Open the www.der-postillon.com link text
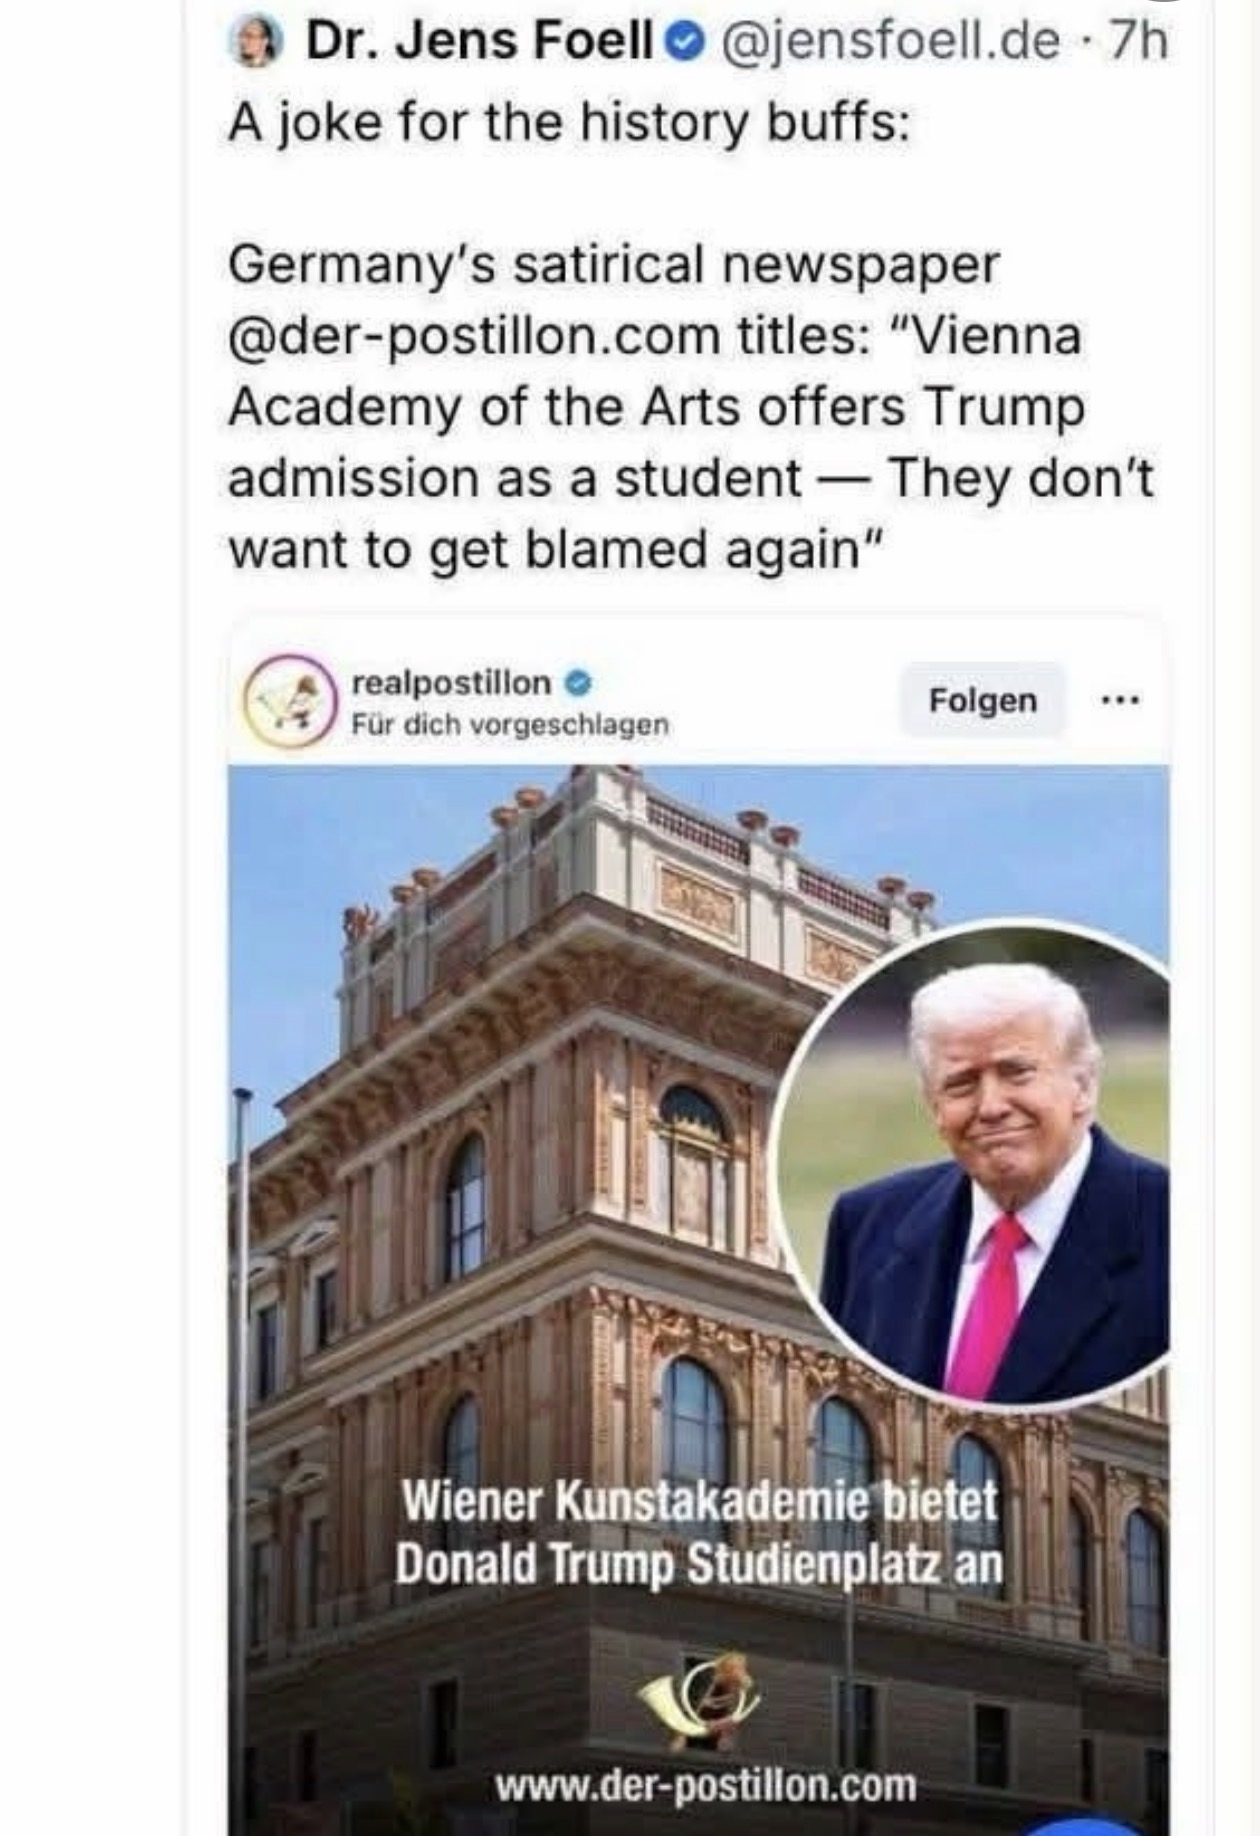 (x=705, y=1785)
